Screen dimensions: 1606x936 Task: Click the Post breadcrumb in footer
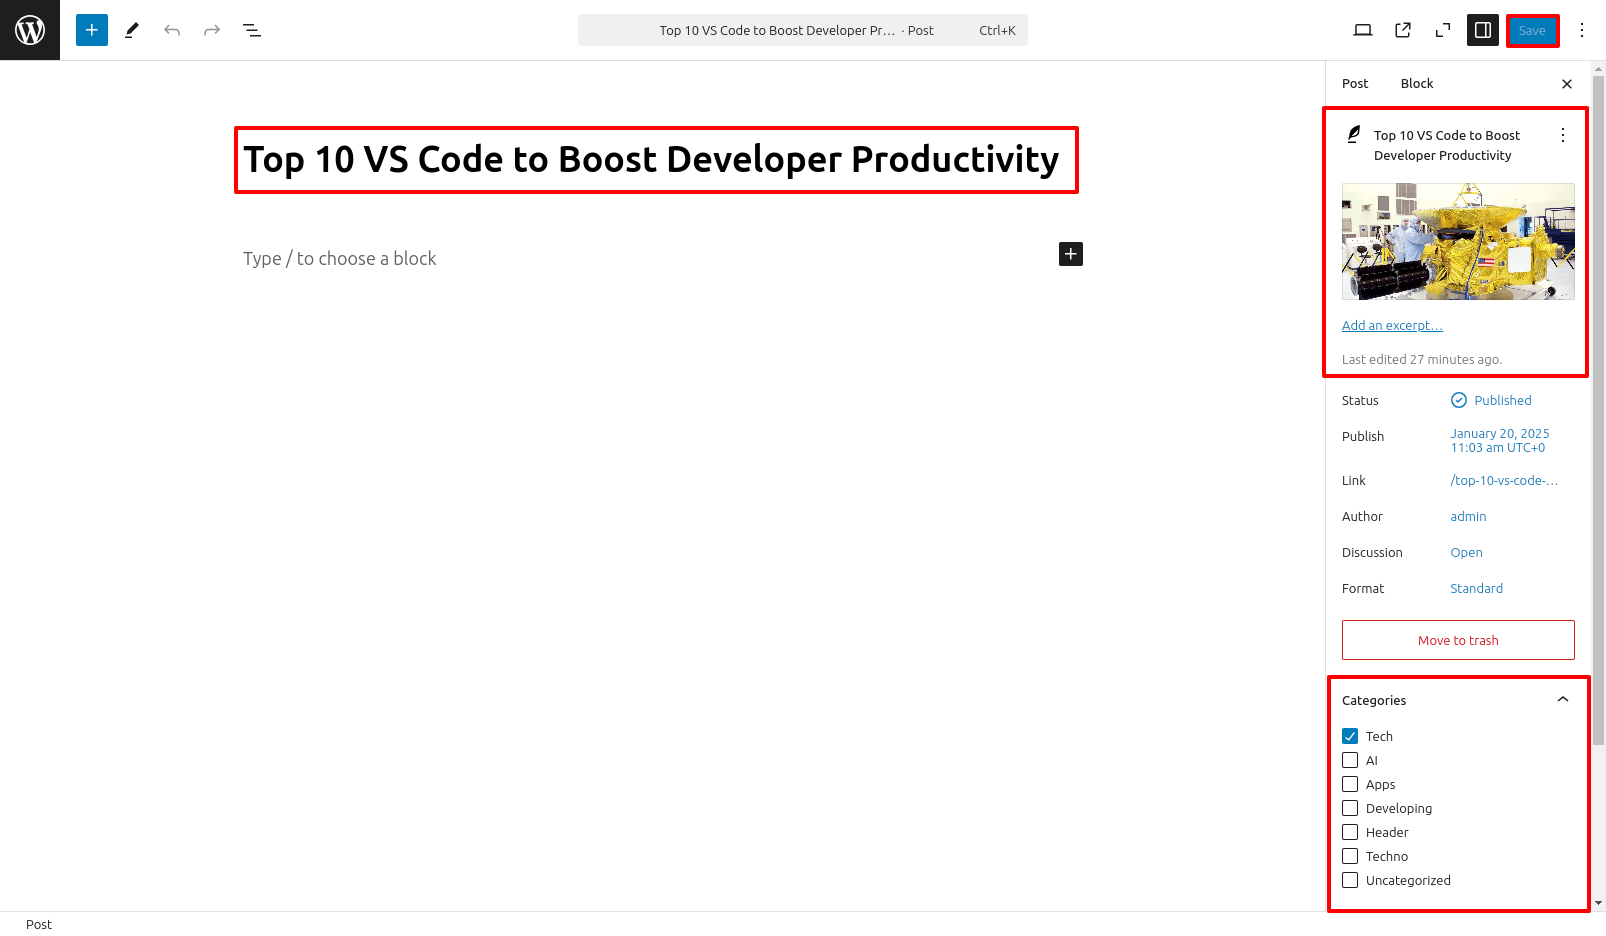39,925
